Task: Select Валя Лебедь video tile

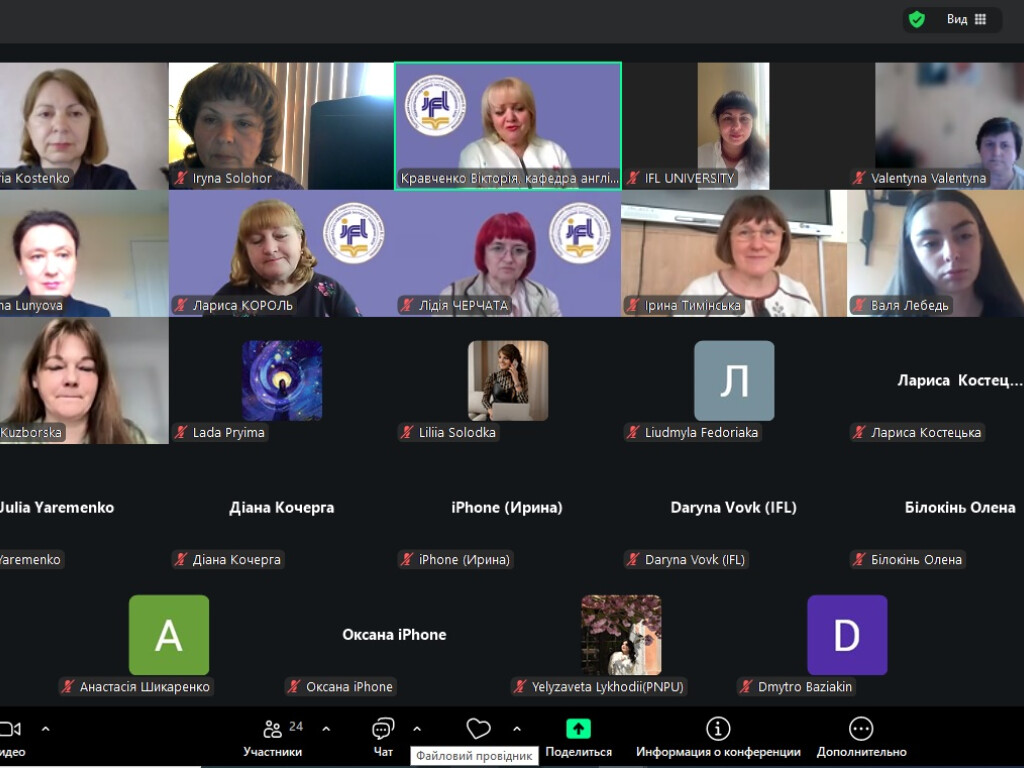Action: click(935, 253)
